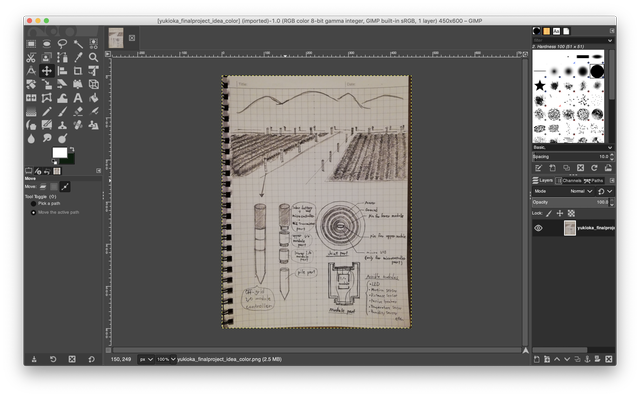The height and width of the screenshot is (397, 640).
Task: Select the Ellipse Select tool
Action: point(47,44)
